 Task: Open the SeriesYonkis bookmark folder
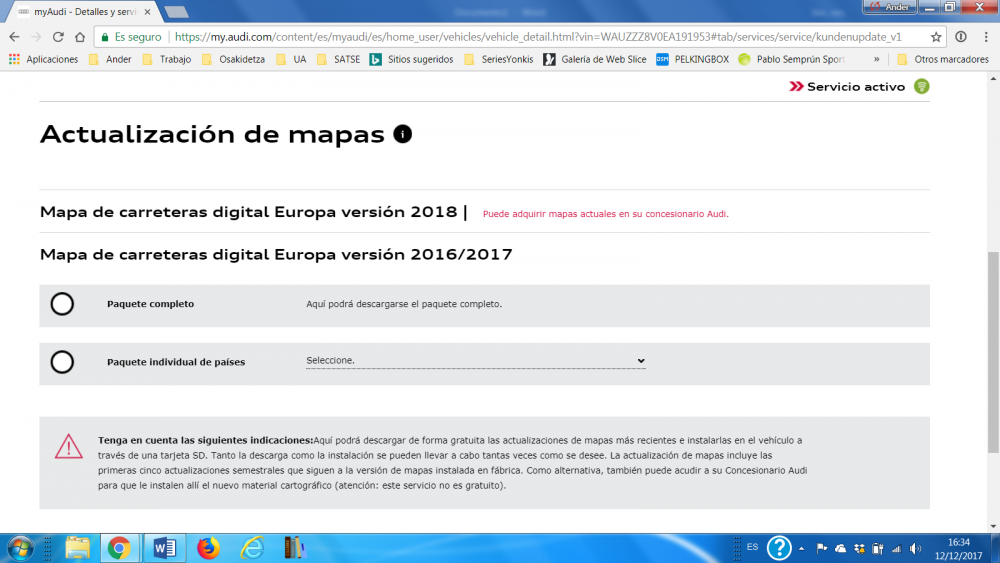pyautogui.click(x=499, y=59)
